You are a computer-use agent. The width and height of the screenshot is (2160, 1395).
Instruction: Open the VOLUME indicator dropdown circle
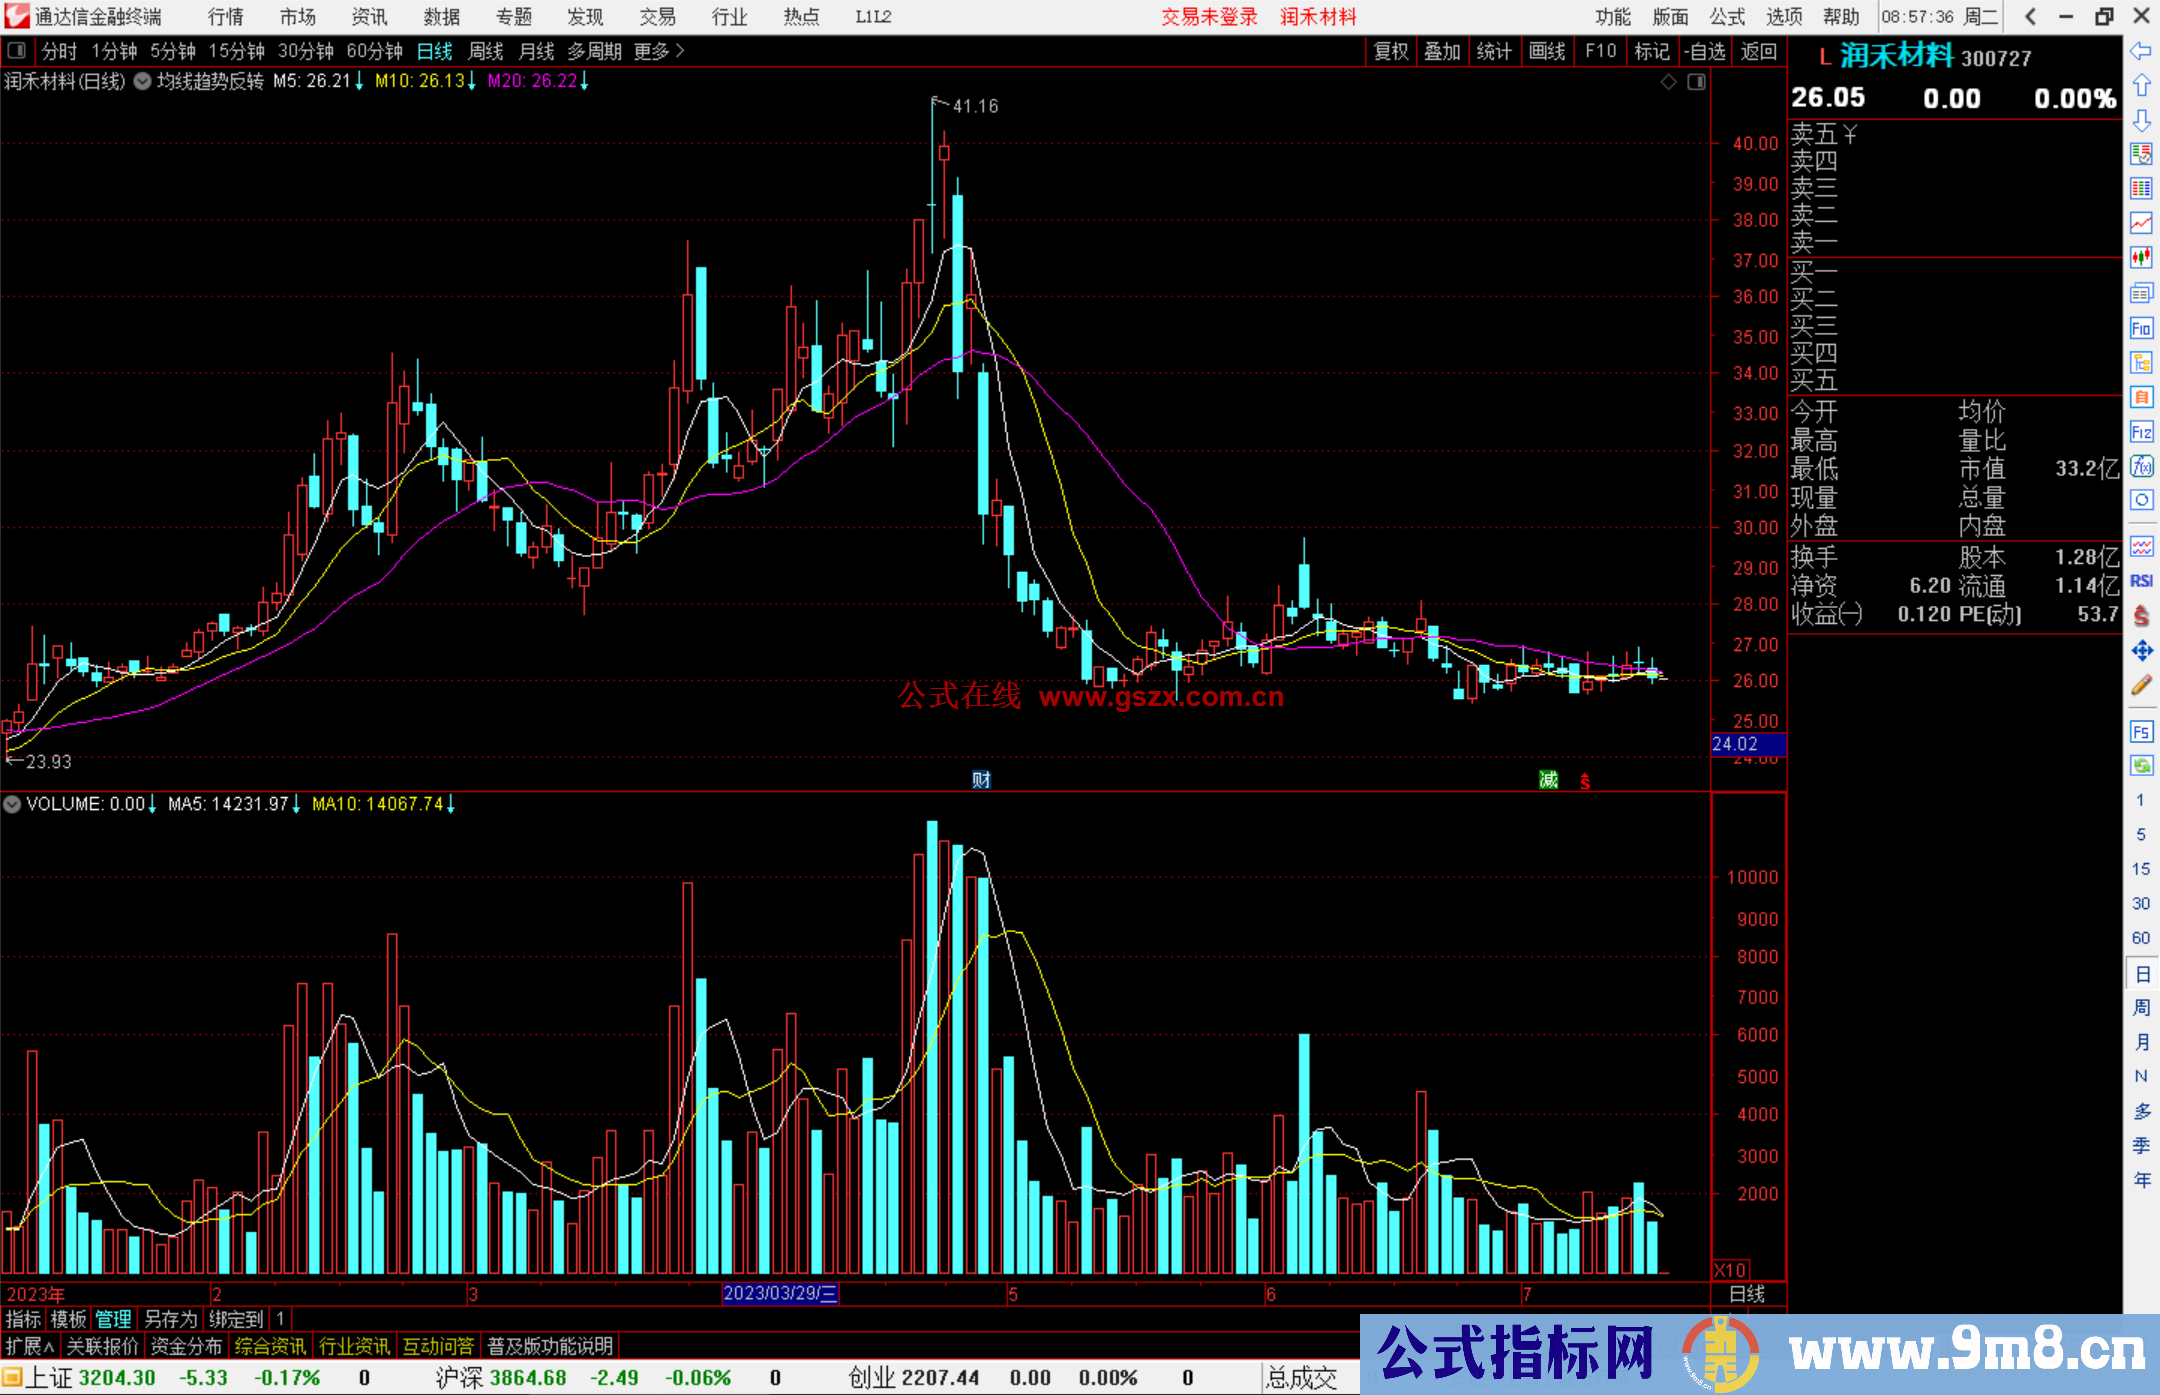click(x=12, y=804)
